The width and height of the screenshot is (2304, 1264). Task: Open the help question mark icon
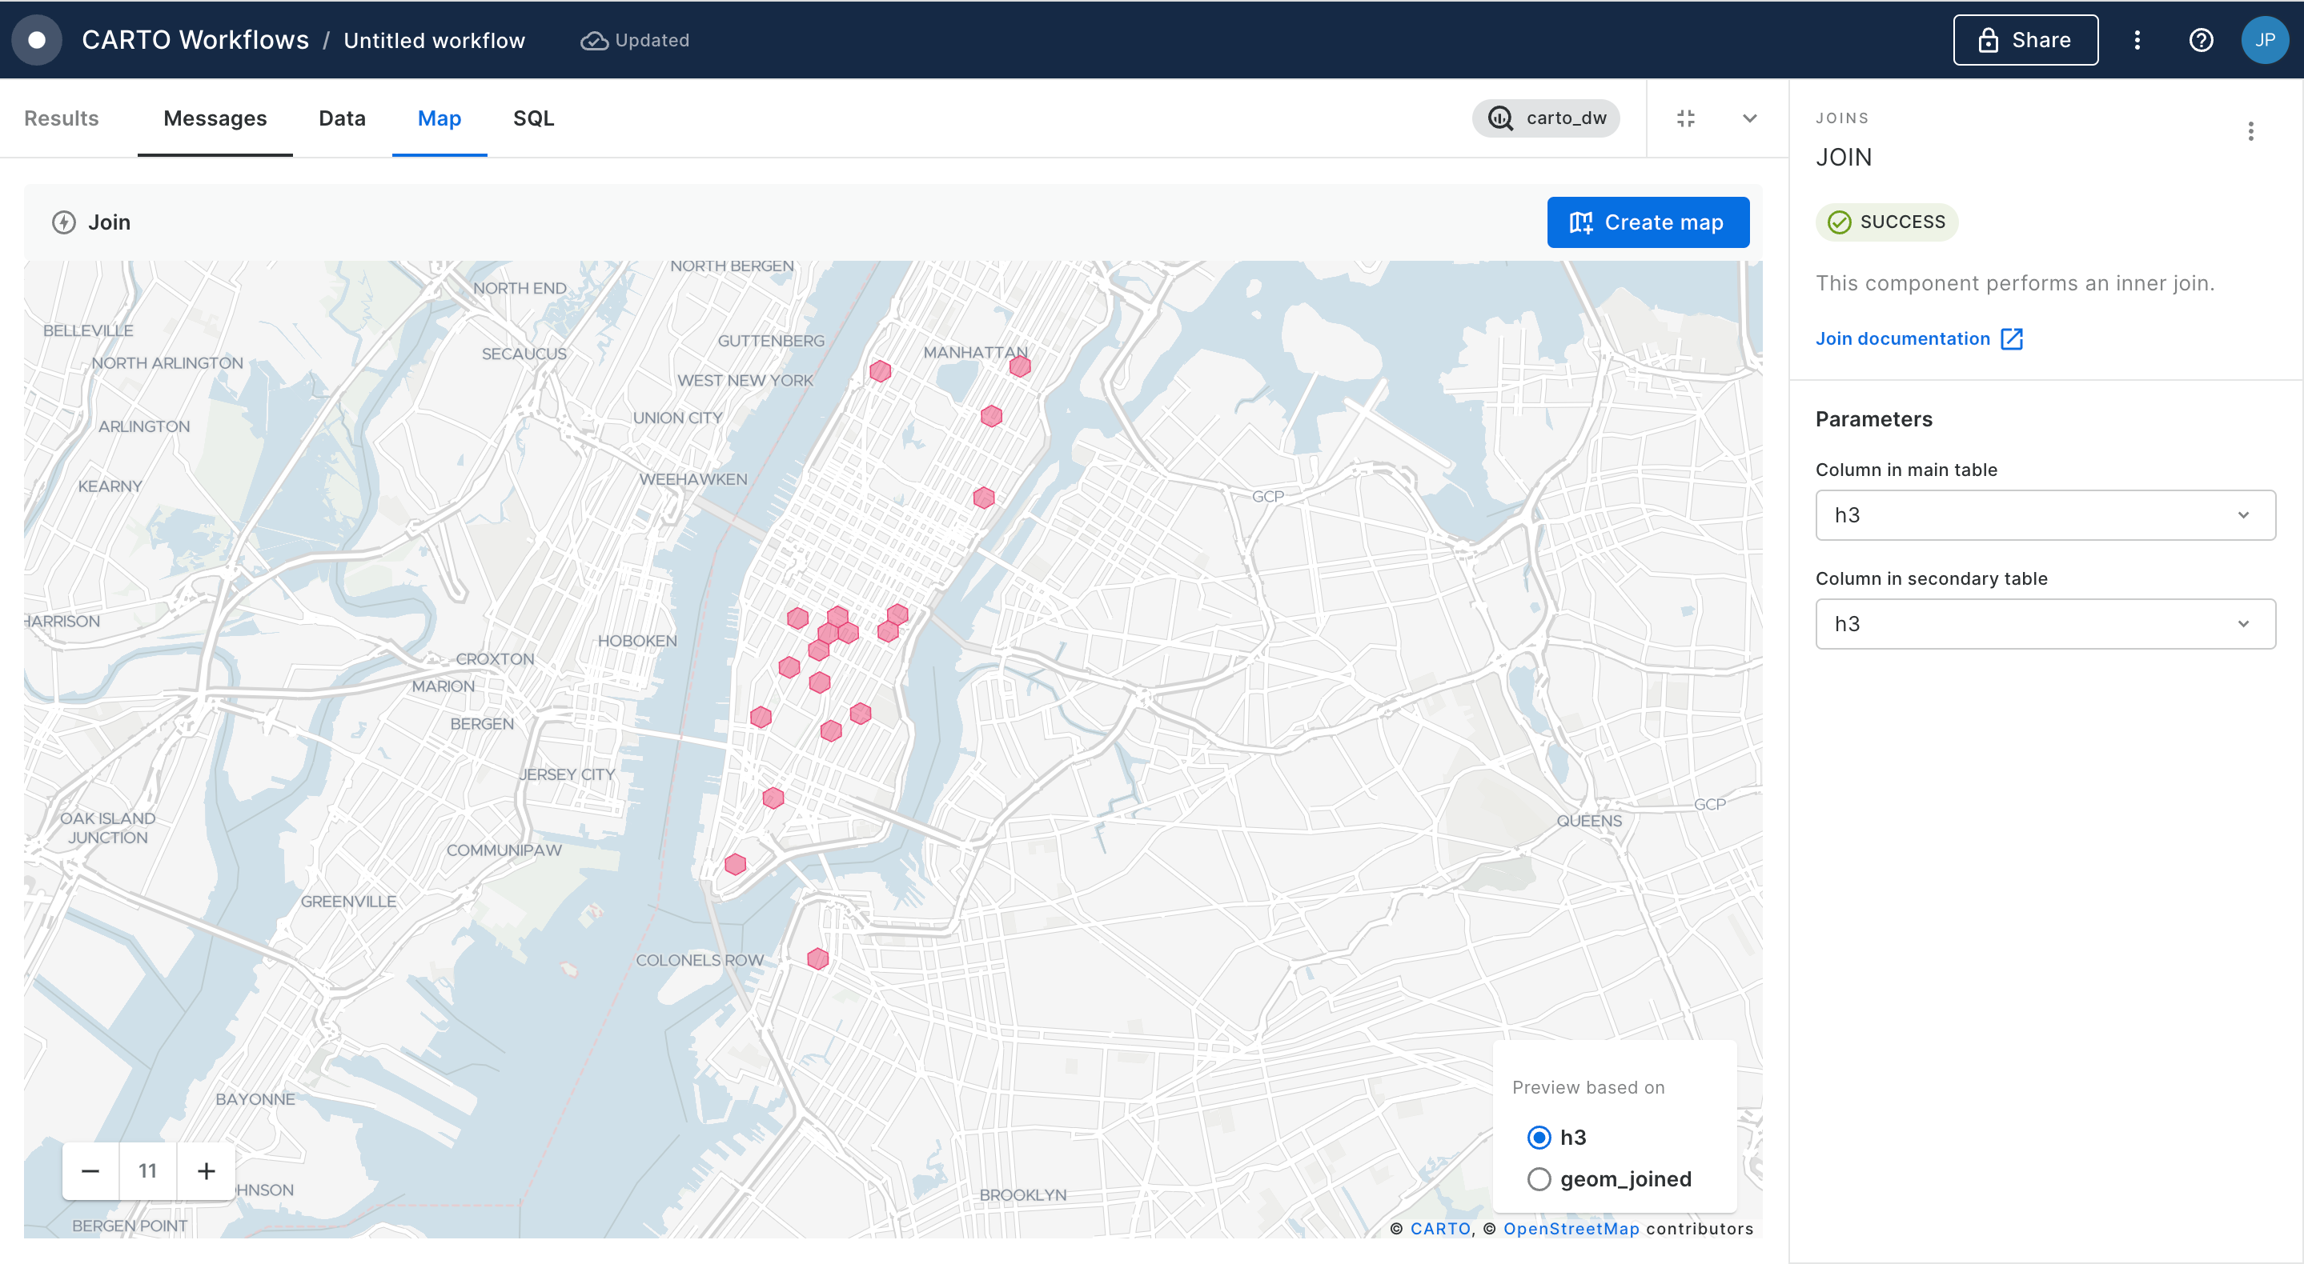pos(2200,40)
